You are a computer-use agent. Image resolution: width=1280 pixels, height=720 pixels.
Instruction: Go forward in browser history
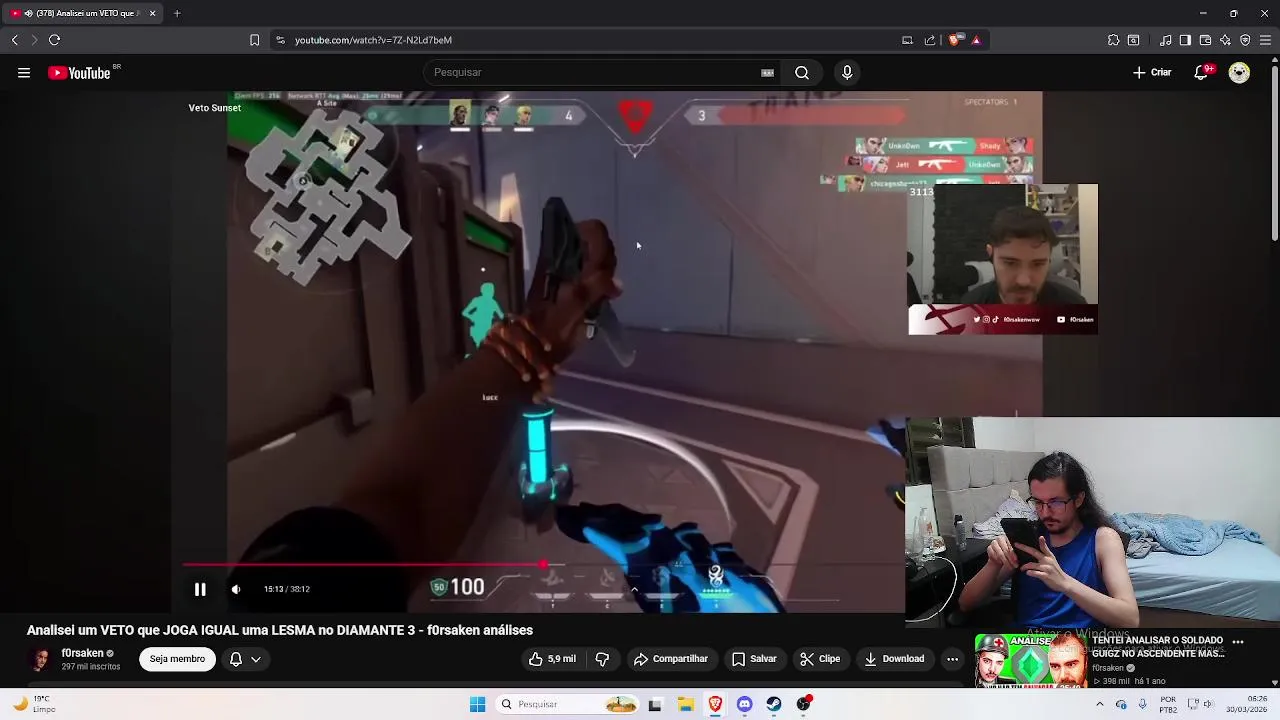(x=34, y=40)
